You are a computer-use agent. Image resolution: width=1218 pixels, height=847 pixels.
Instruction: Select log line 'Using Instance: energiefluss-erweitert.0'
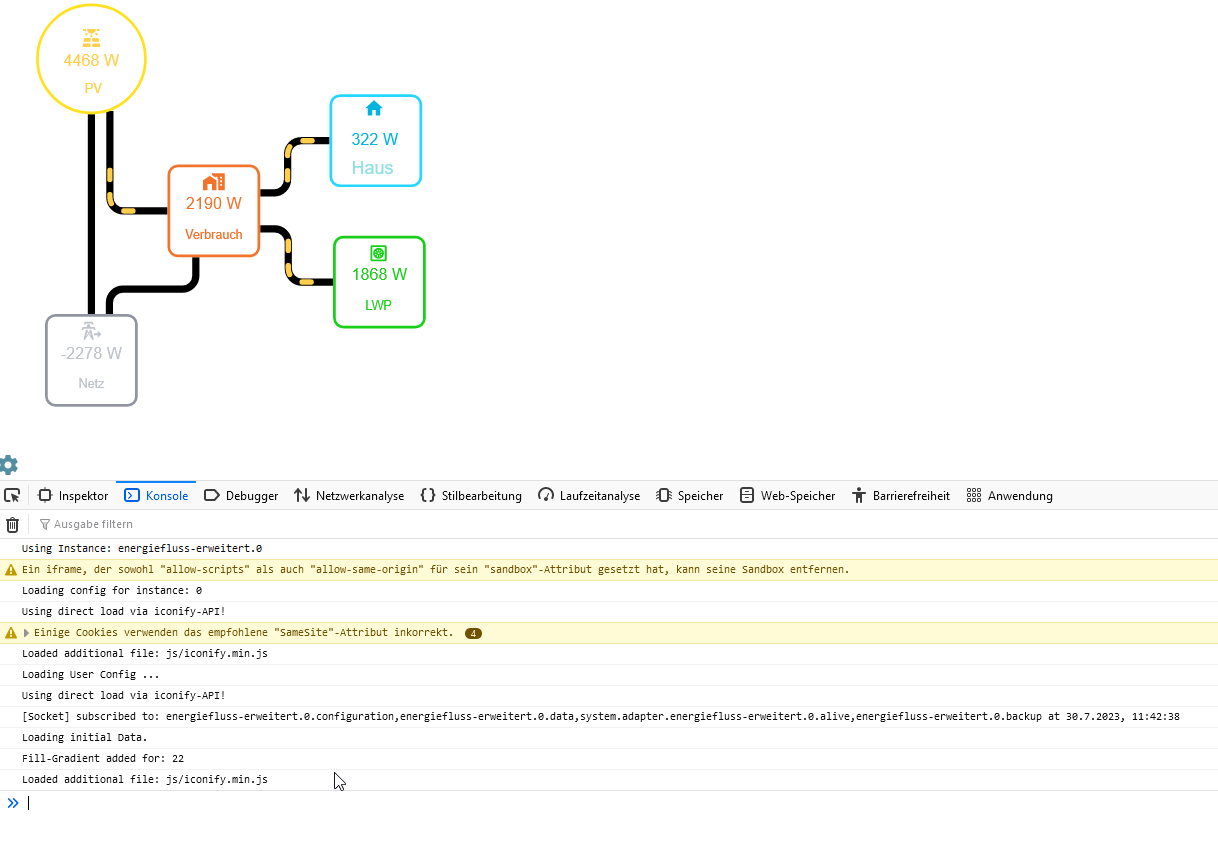[x=142, y=548]
